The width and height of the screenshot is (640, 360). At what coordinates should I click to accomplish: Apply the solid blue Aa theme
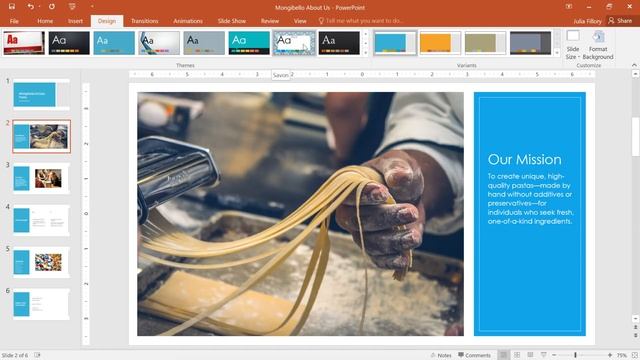click(114, 43)
